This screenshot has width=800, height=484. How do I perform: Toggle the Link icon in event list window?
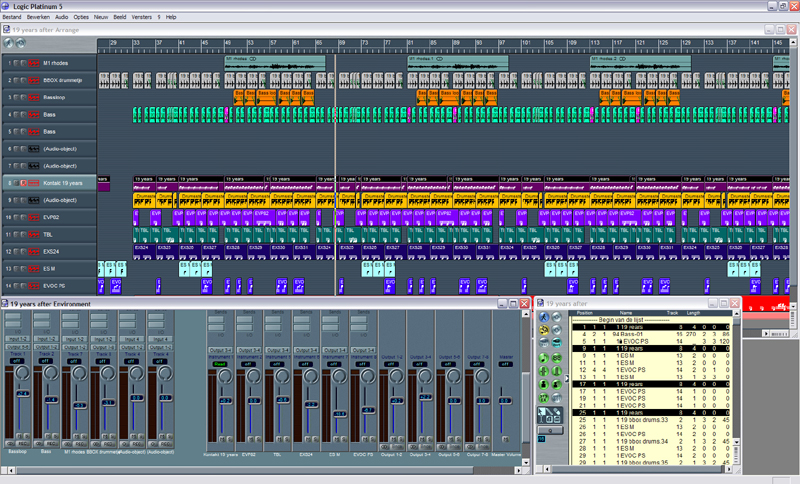[x=556, y=317]
